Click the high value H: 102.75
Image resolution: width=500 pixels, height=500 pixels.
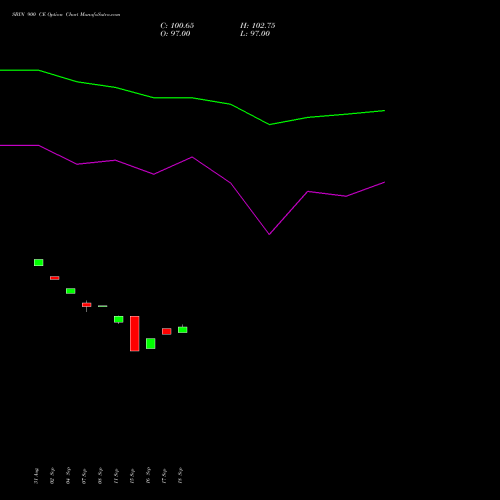[258, 26]
